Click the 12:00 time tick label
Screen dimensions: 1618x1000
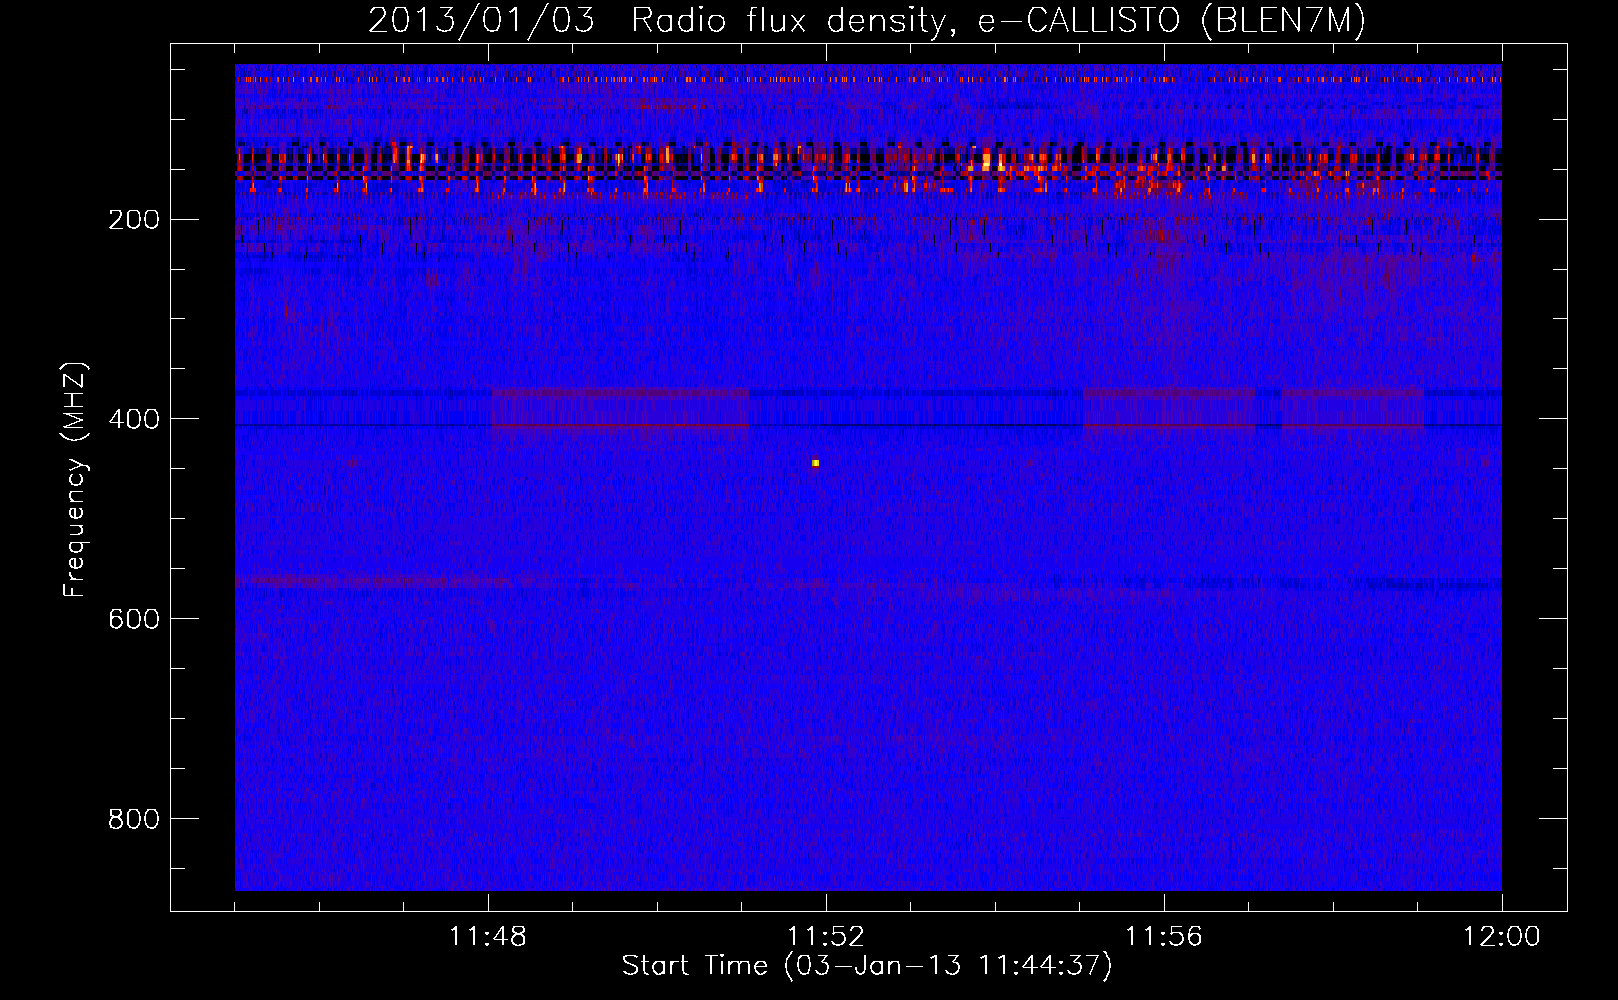click(x=1502, y=937)
